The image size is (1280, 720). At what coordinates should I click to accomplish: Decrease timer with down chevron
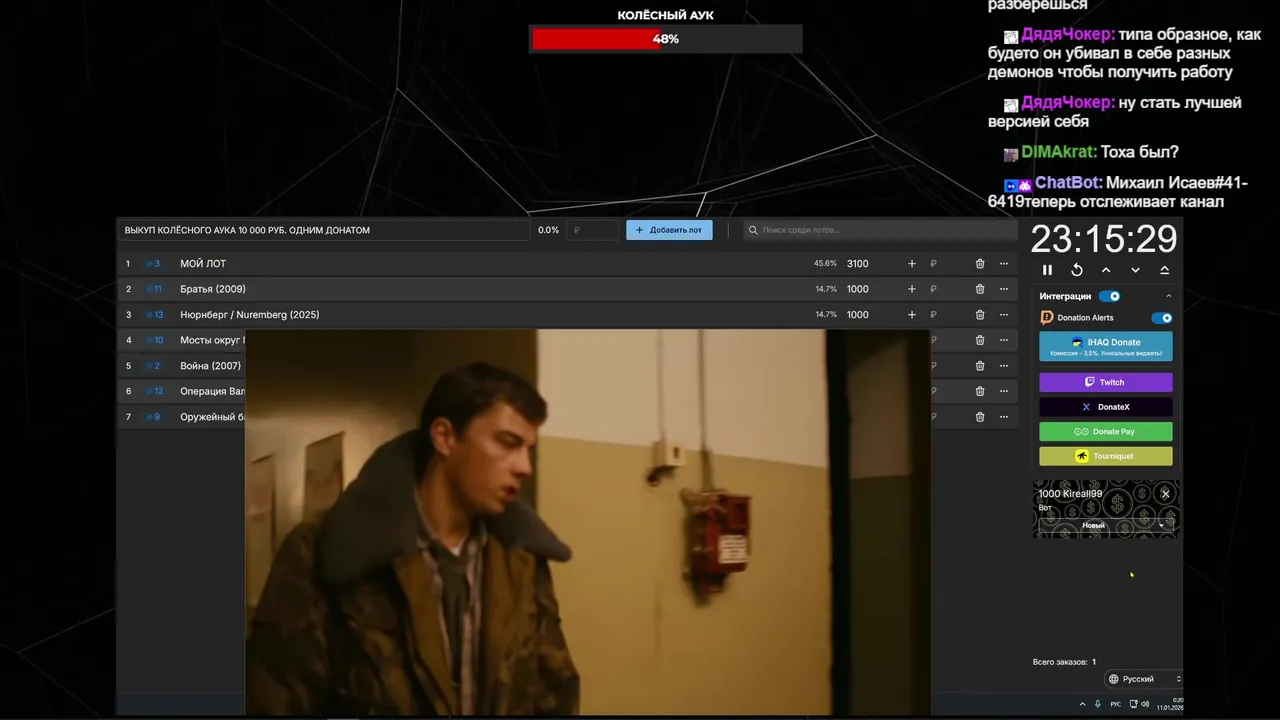pos(1135,270)
